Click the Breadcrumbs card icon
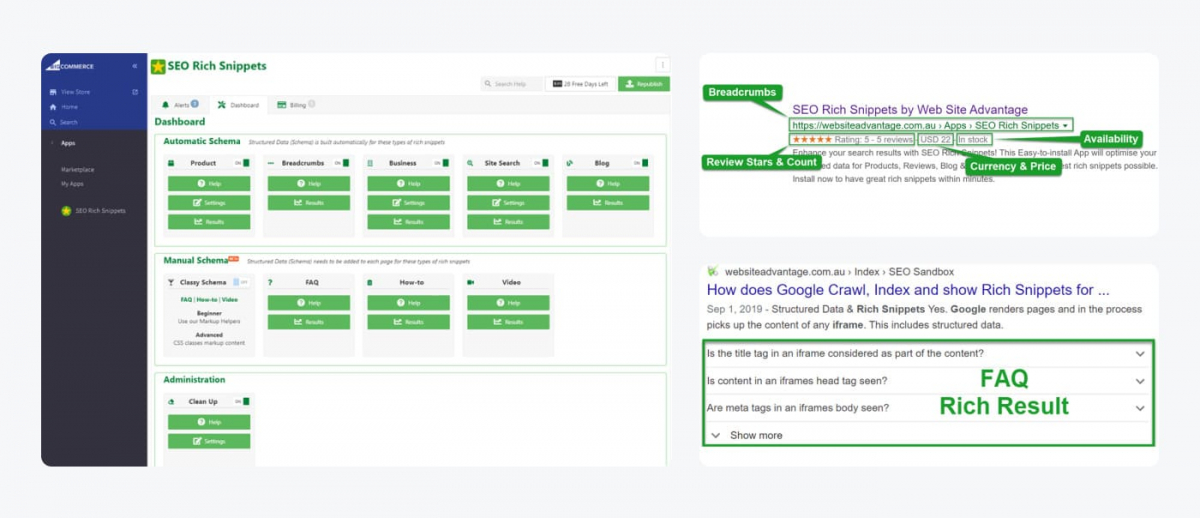Image resolution: width=1200 pixels, height=518 pixels. pyautogui.click(x=271, y=163)
